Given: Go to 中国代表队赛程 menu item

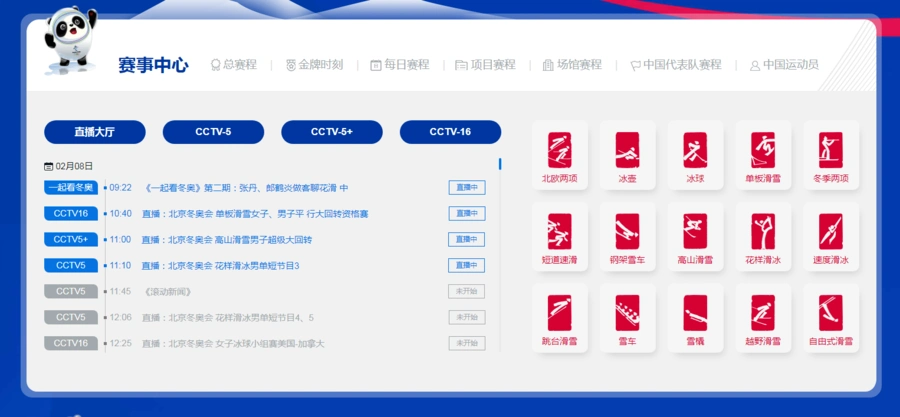Looking at the screenshot, I should coord(675,65).
